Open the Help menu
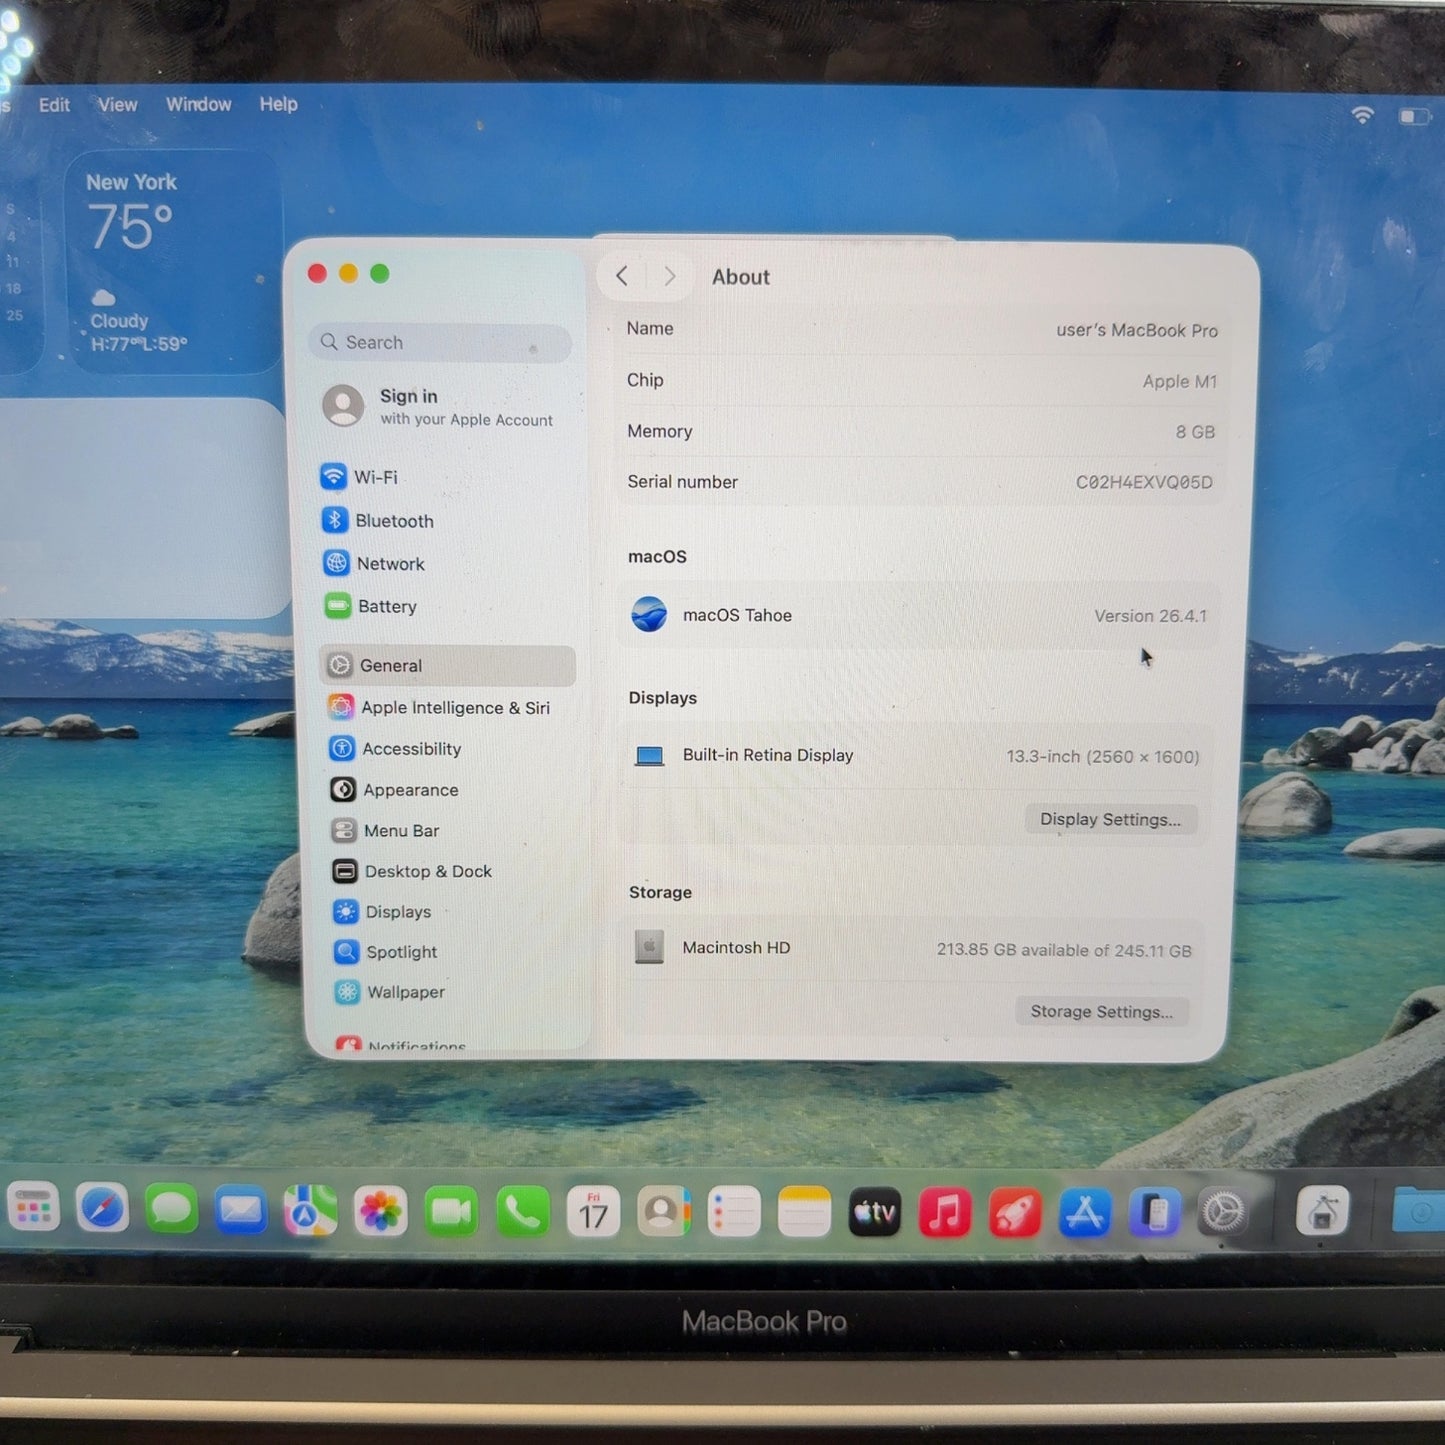The image size is (1445, 1445). (x=278, y=104)
